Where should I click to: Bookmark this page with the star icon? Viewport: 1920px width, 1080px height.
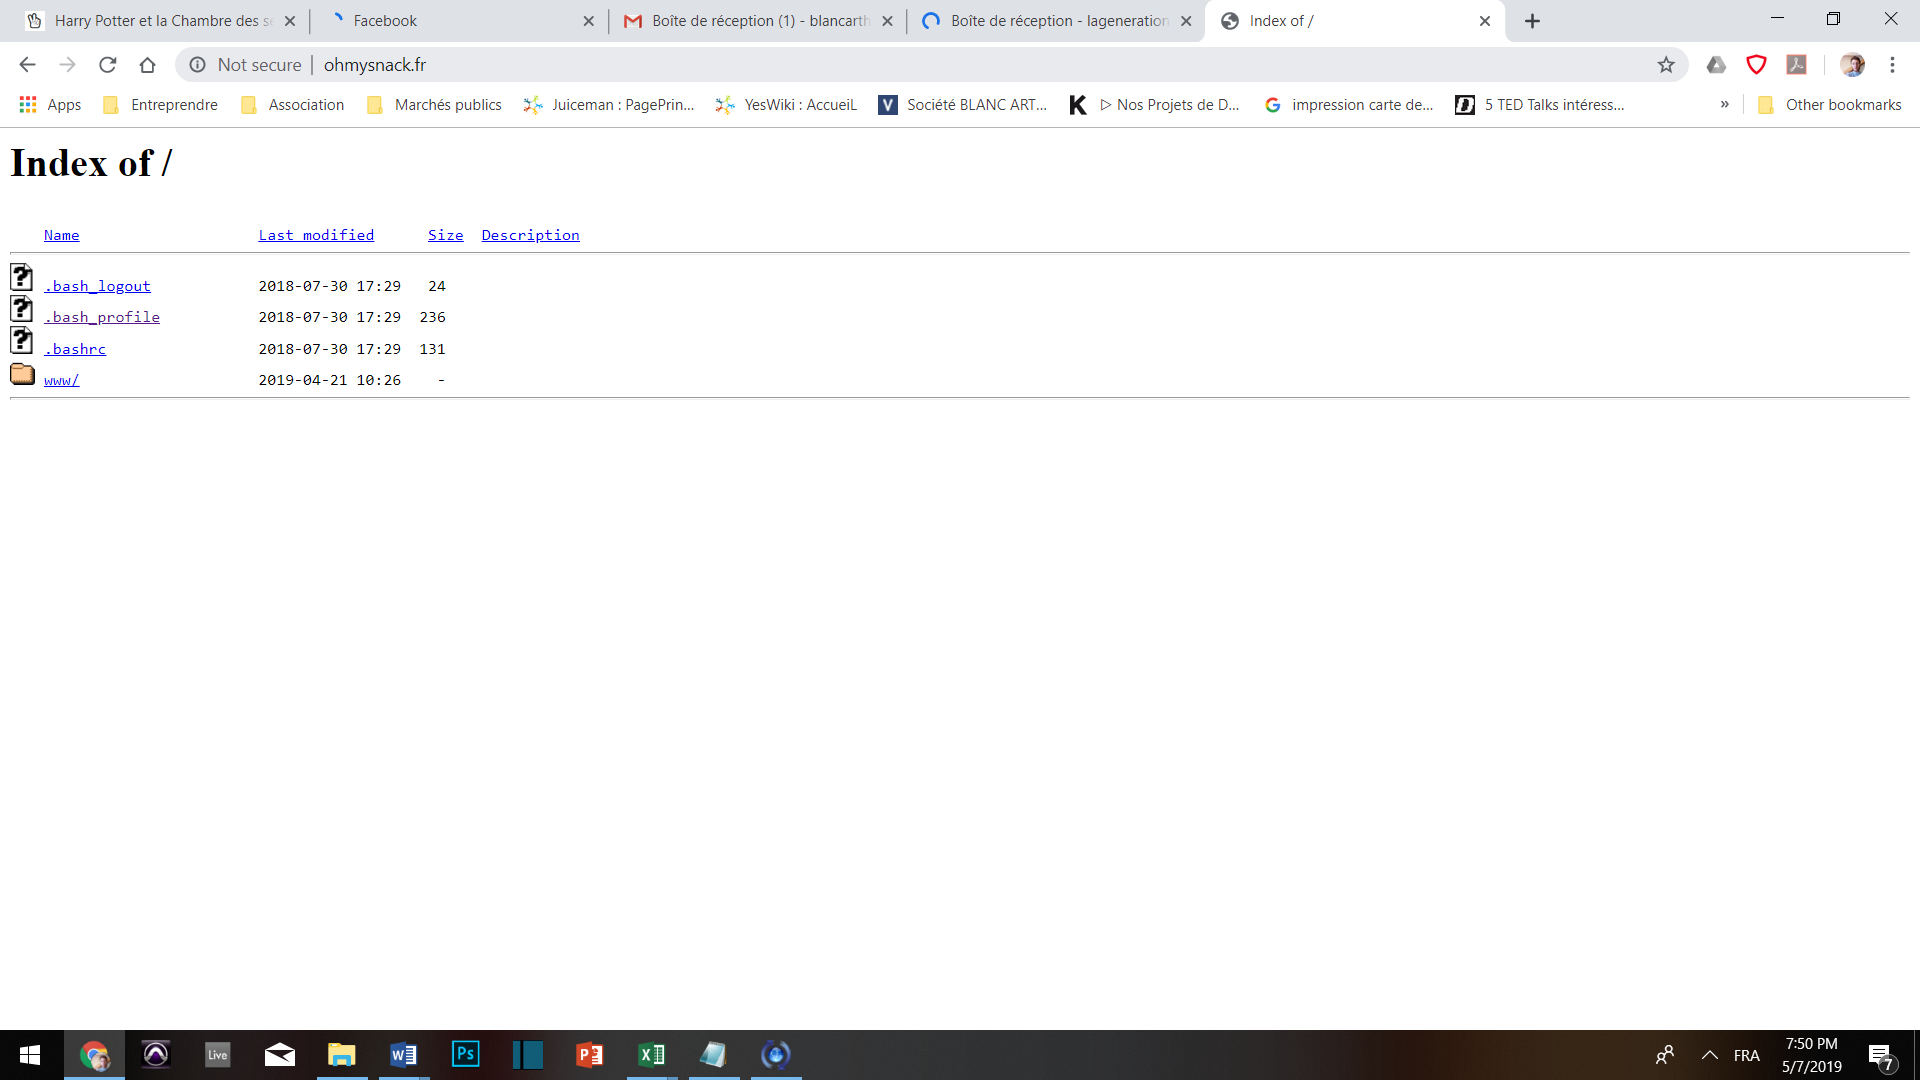point(1666,65)
